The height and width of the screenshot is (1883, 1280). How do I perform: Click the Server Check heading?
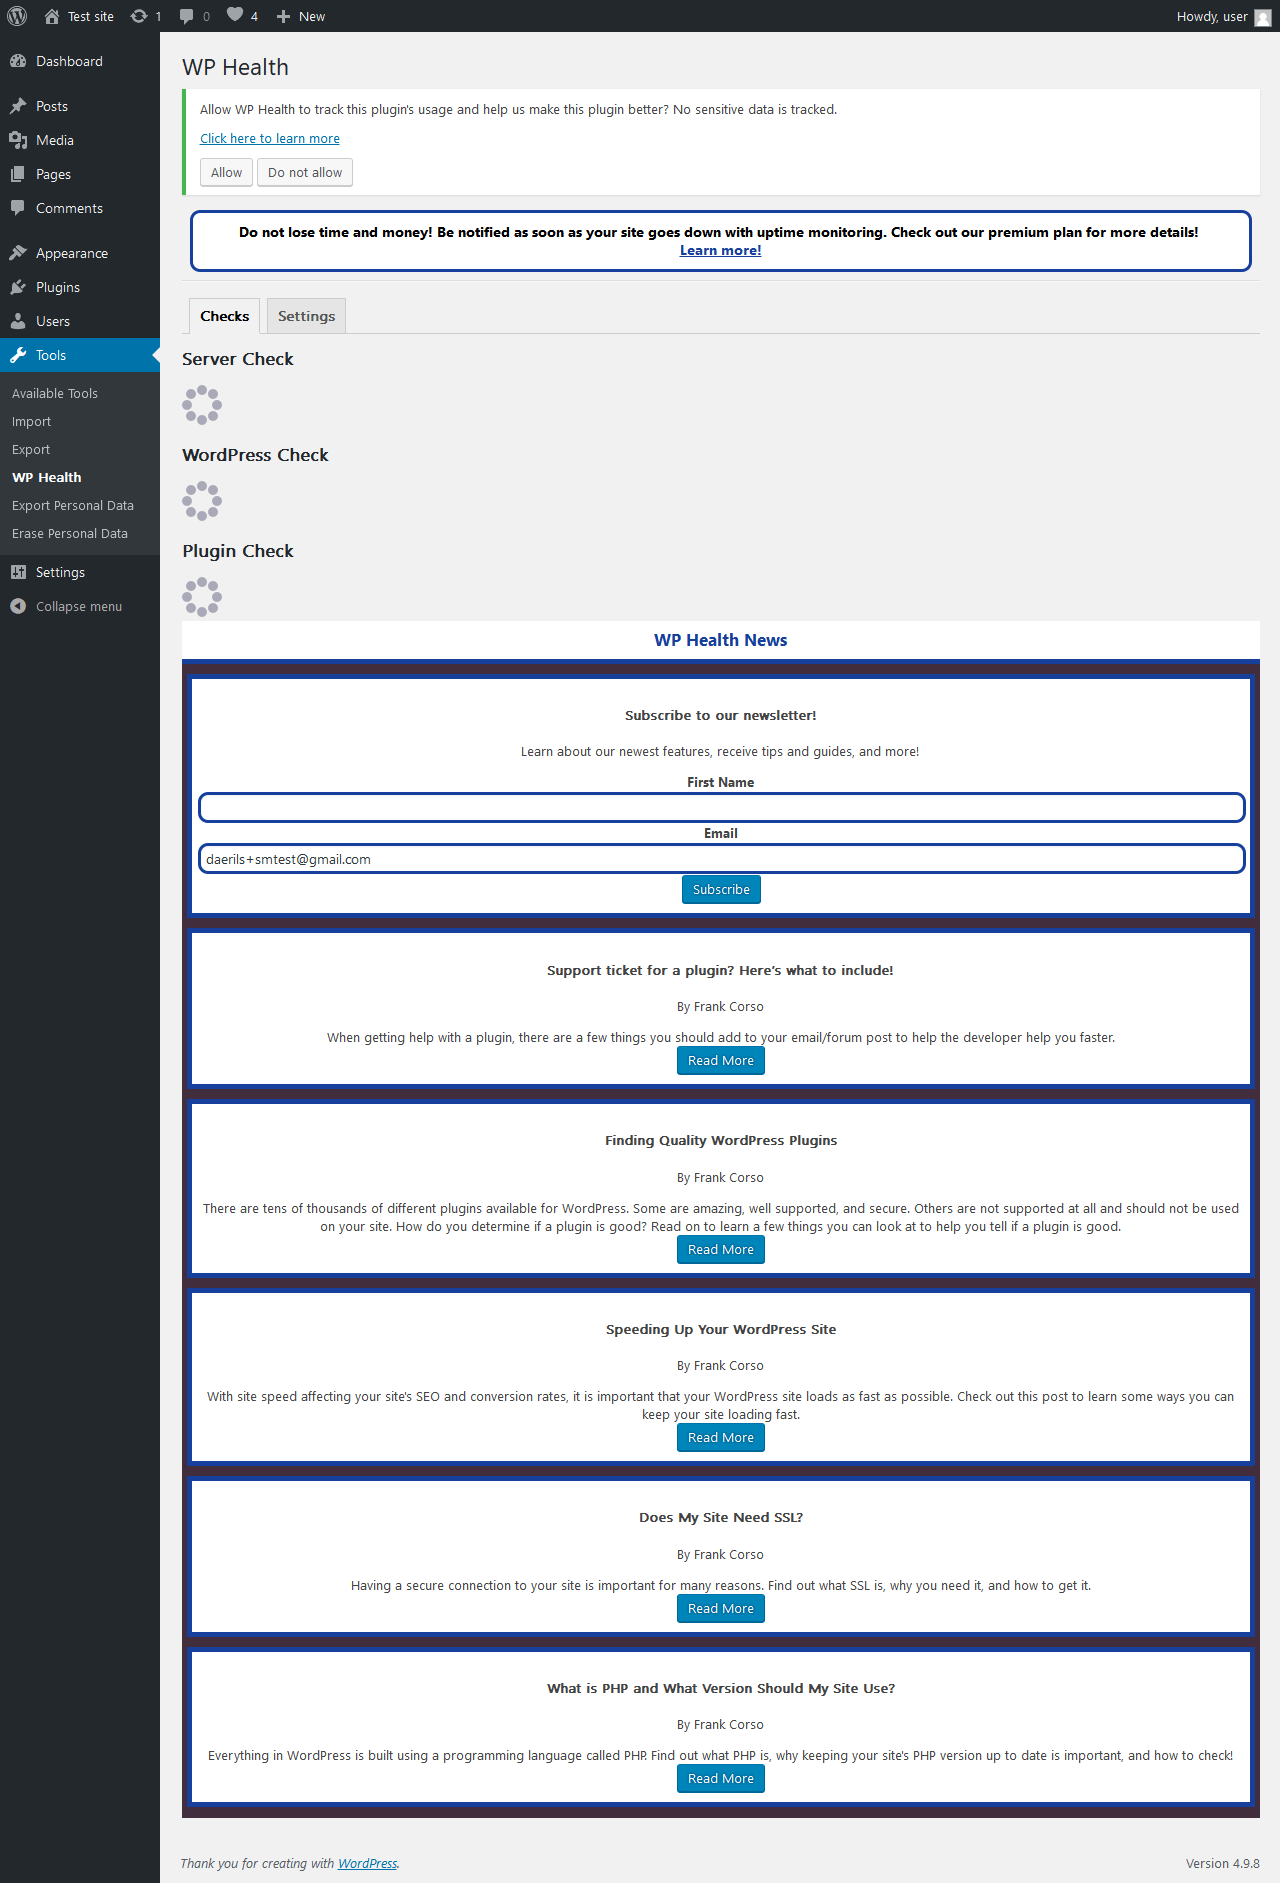238,359
